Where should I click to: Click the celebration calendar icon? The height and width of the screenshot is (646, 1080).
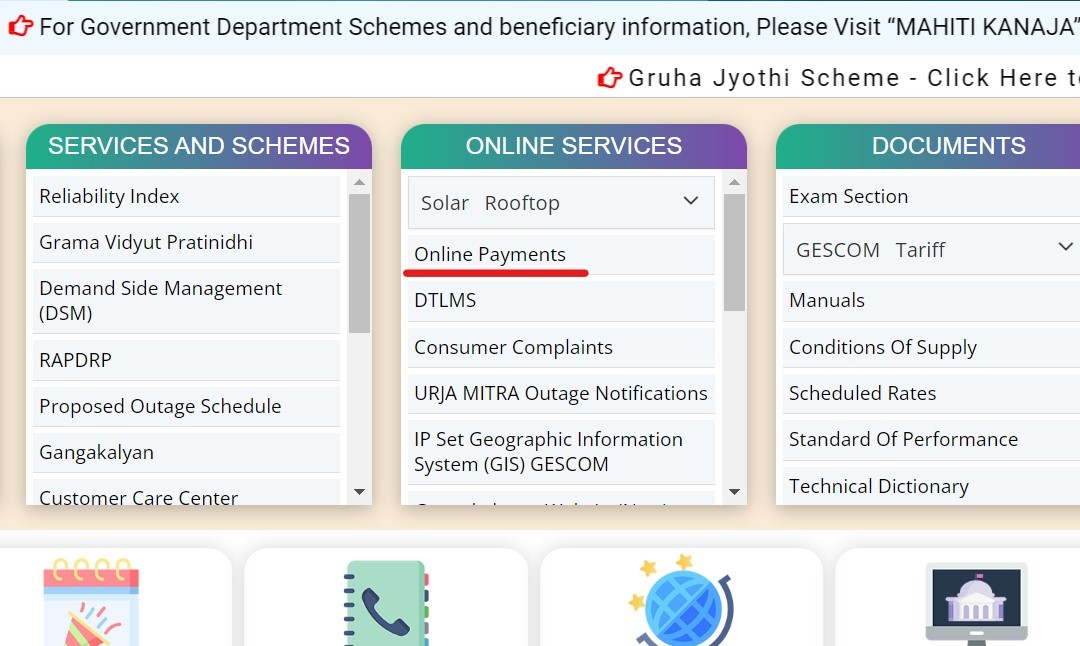click(93, 600)
